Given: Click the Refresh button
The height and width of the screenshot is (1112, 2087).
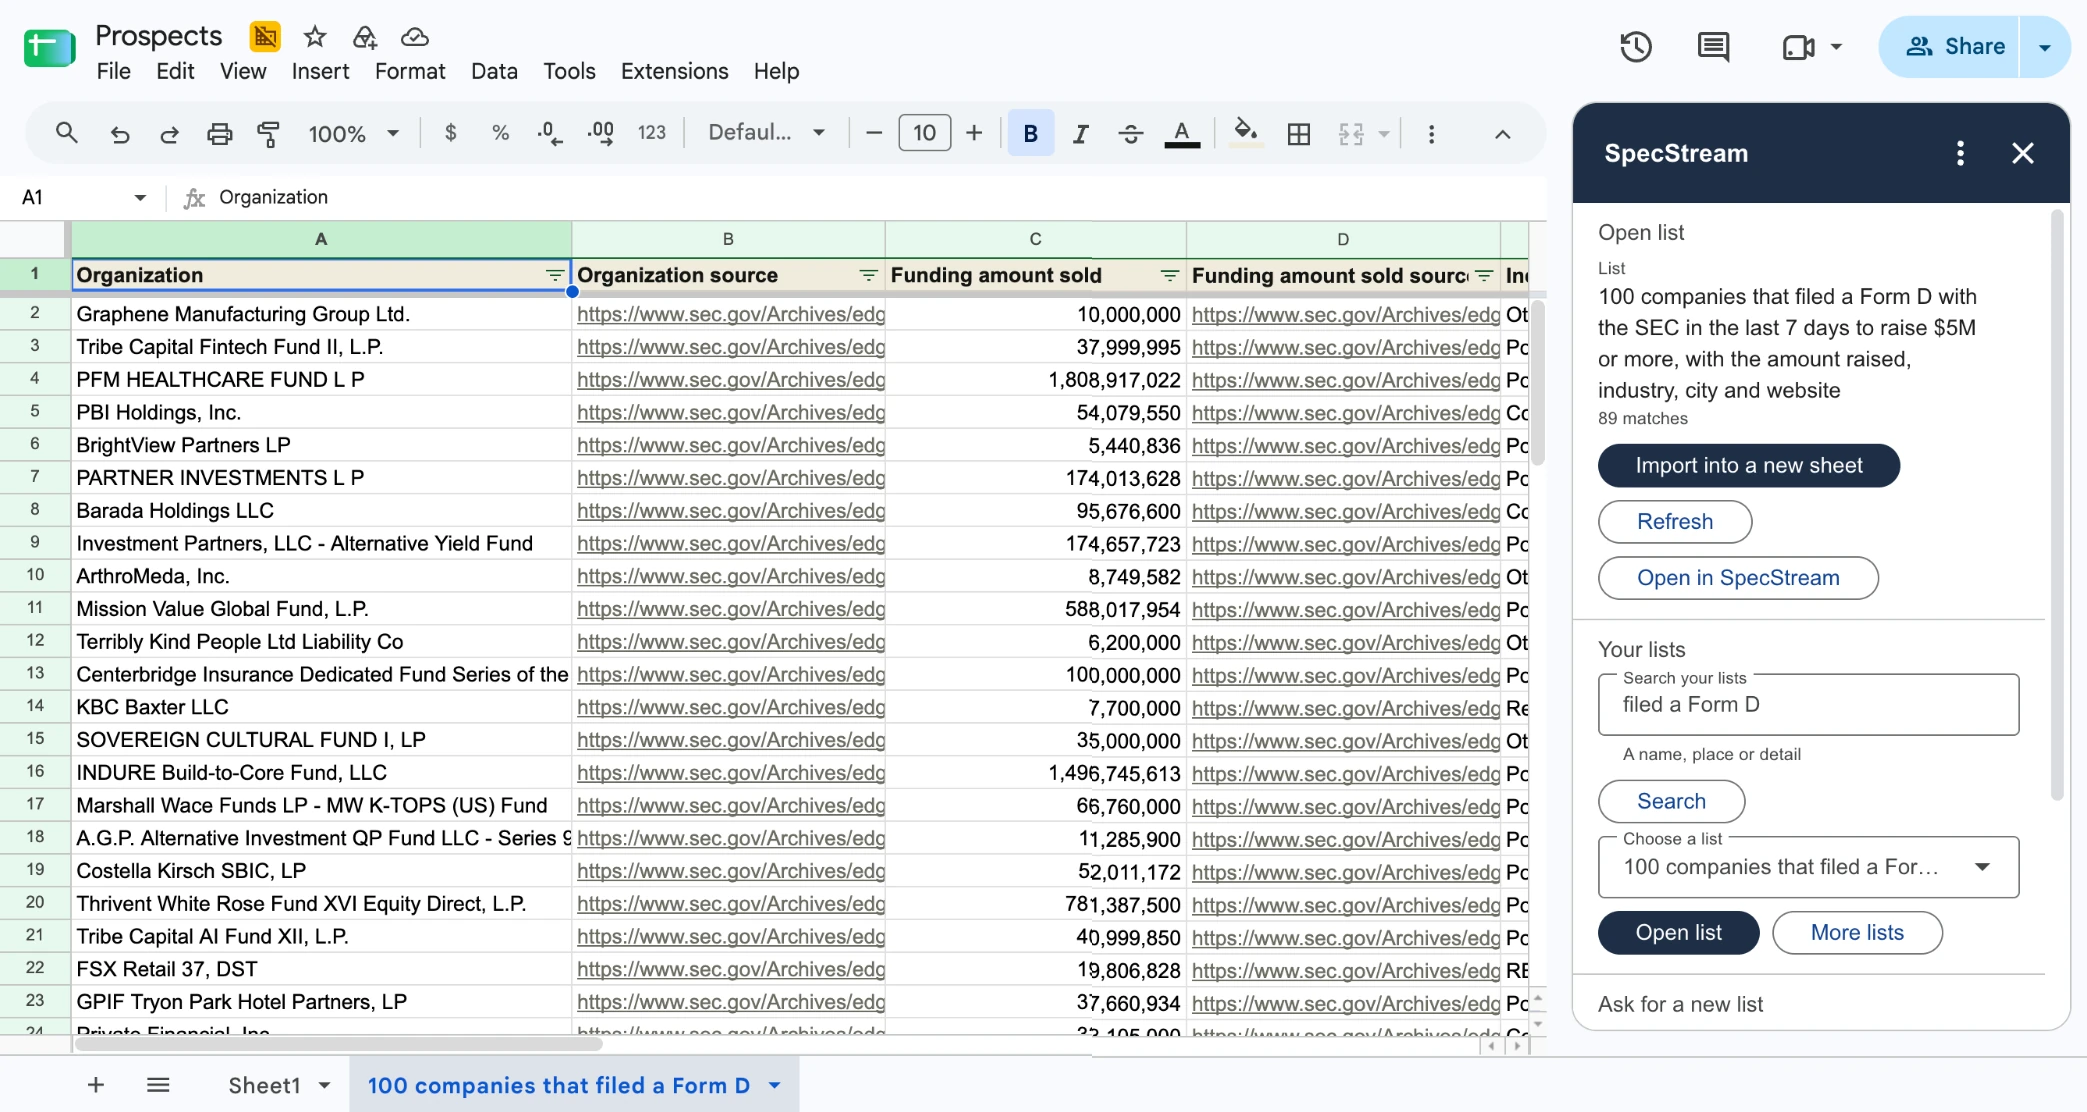Looking at the screenshot, I should [x=1675, y=521].
